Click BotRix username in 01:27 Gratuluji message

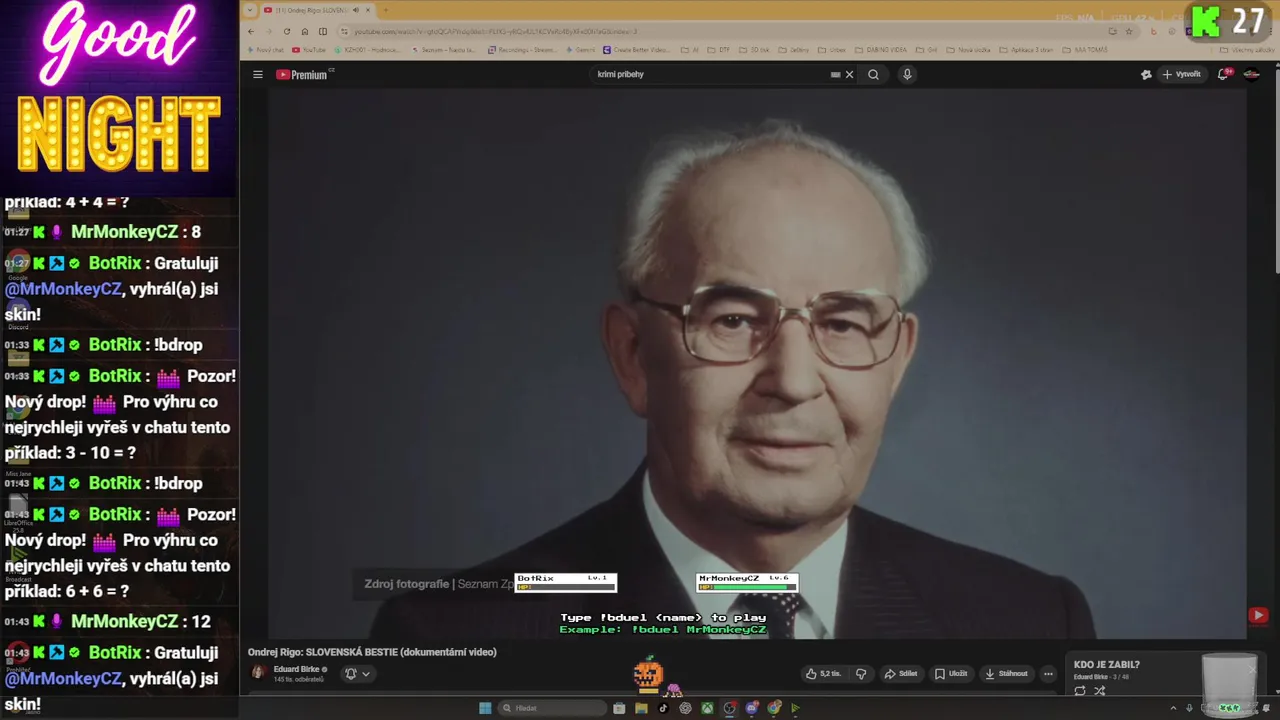[x=115, y=263]
